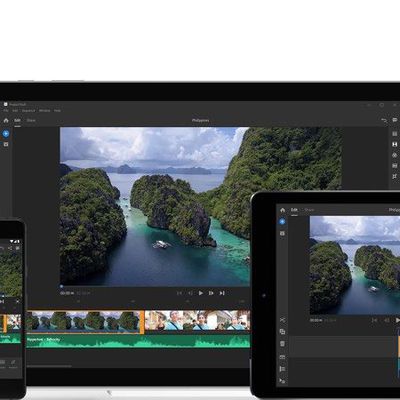
Task: Open Titles panel icon in laptop's right sidebar
Action: click(x=395, y=134)
